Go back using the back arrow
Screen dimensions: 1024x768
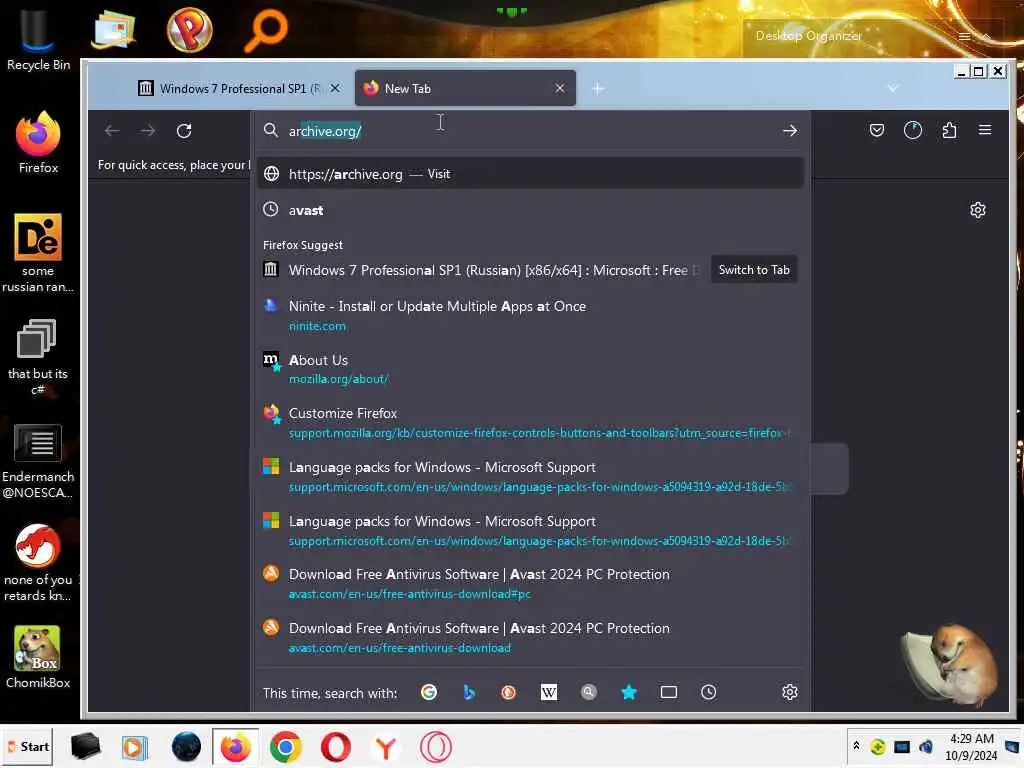click(x=112, y=131)
